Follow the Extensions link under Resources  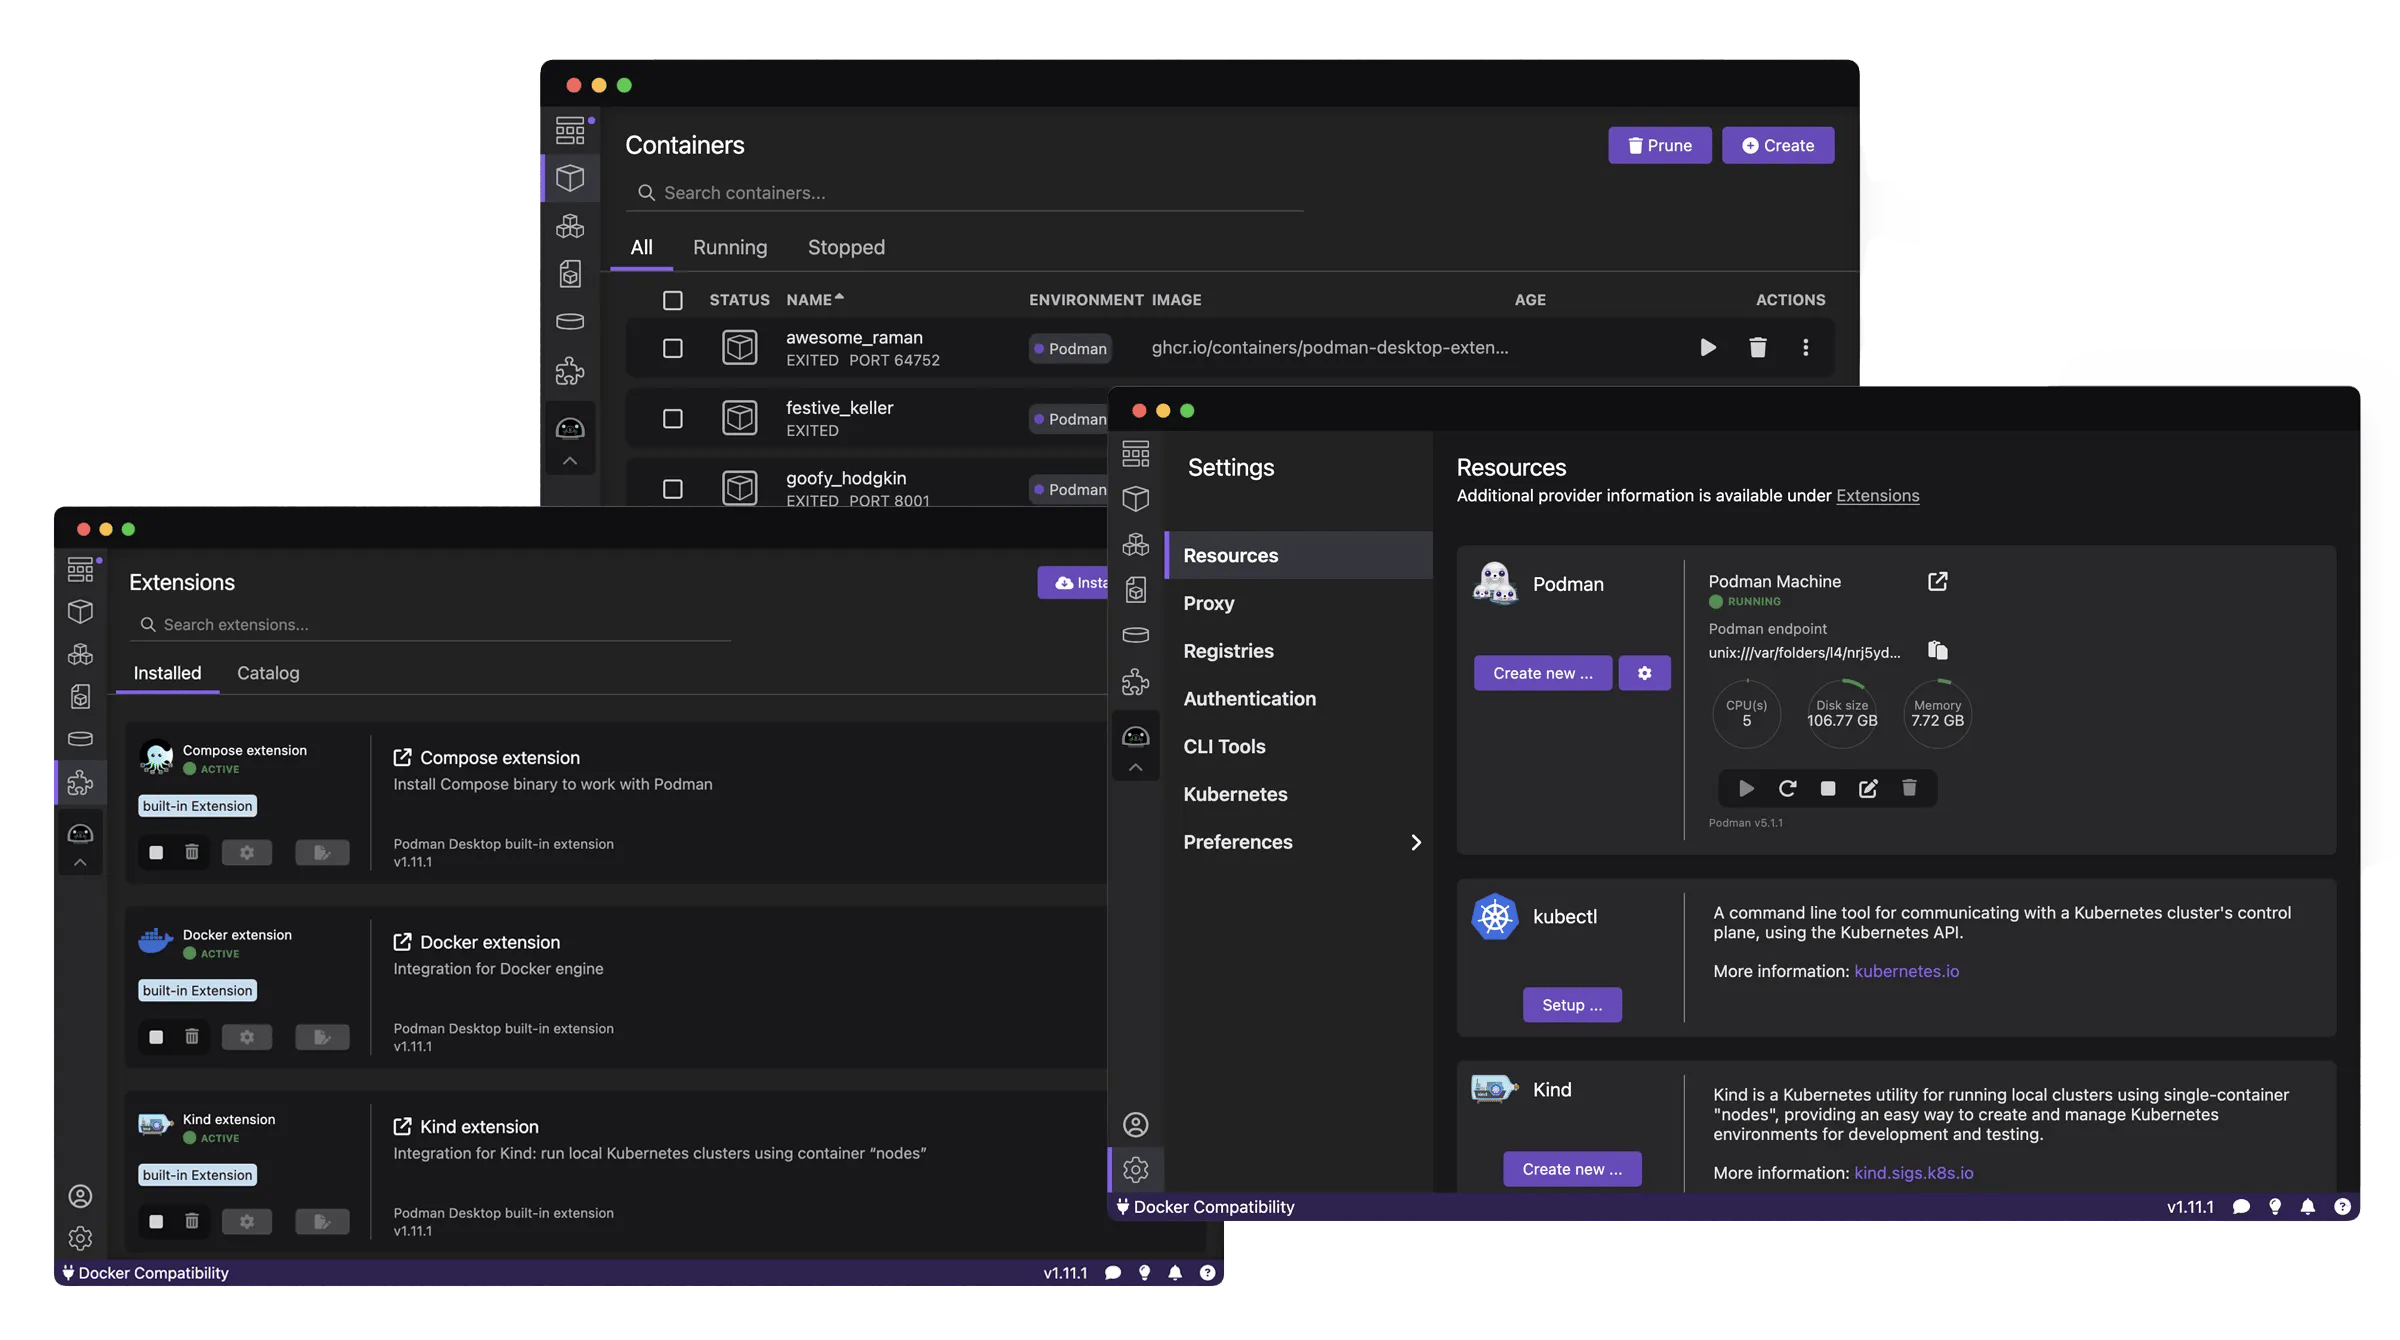coord(1877,495)
